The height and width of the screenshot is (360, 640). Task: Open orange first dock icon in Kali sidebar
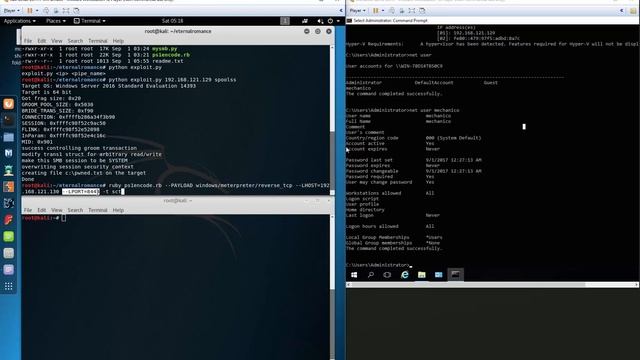point(9,104)
